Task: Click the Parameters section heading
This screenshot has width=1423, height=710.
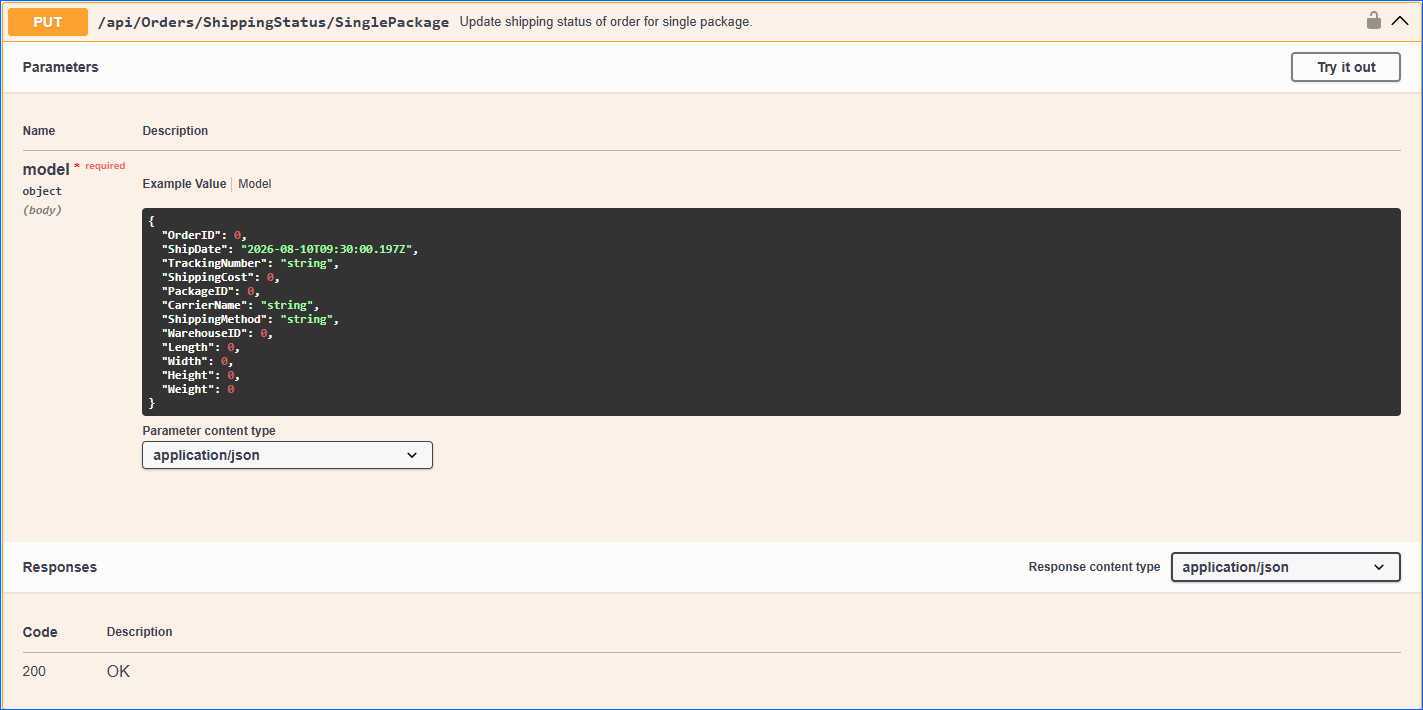Action: pyautogui.click(x=60, y=67)
